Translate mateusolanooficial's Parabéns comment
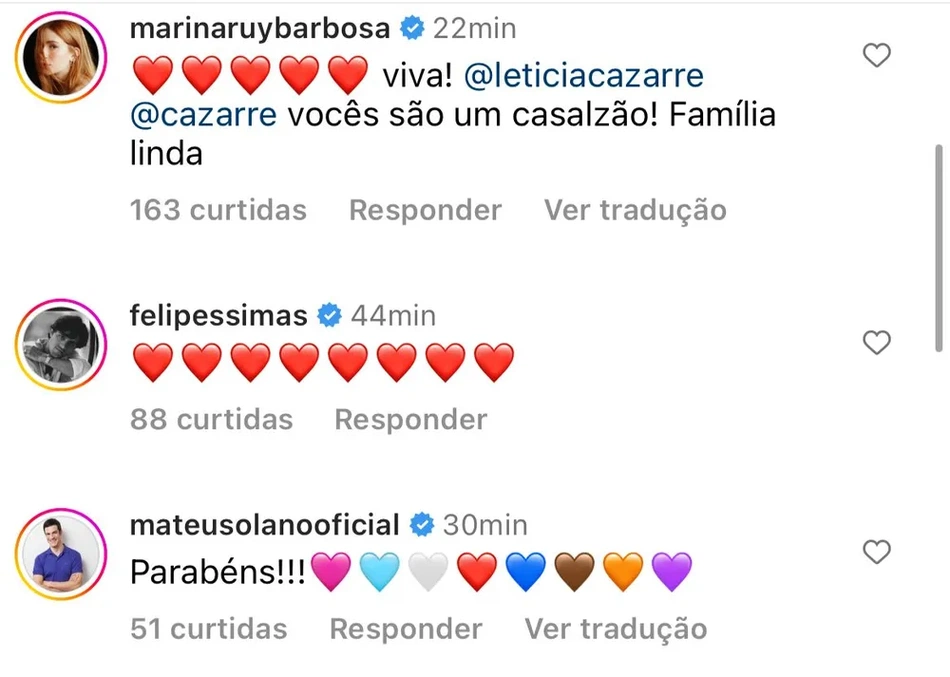This screenshot has width=950, height=677. click(616, 629)
